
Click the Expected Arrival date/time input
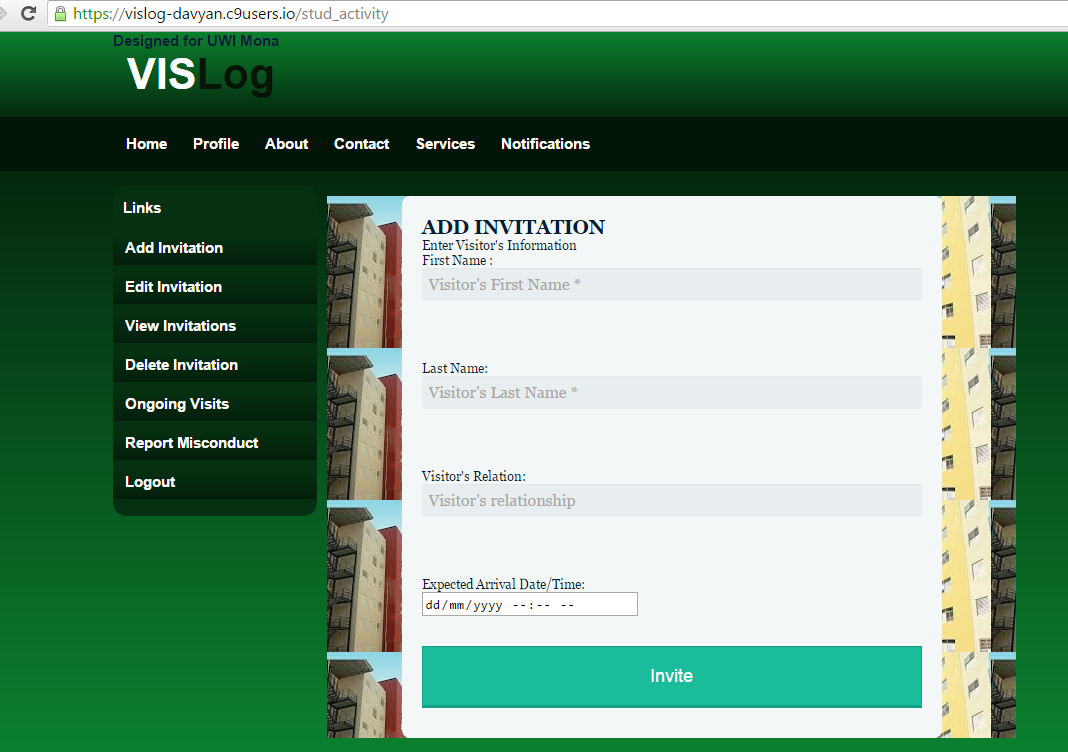(x=530, y=604)
